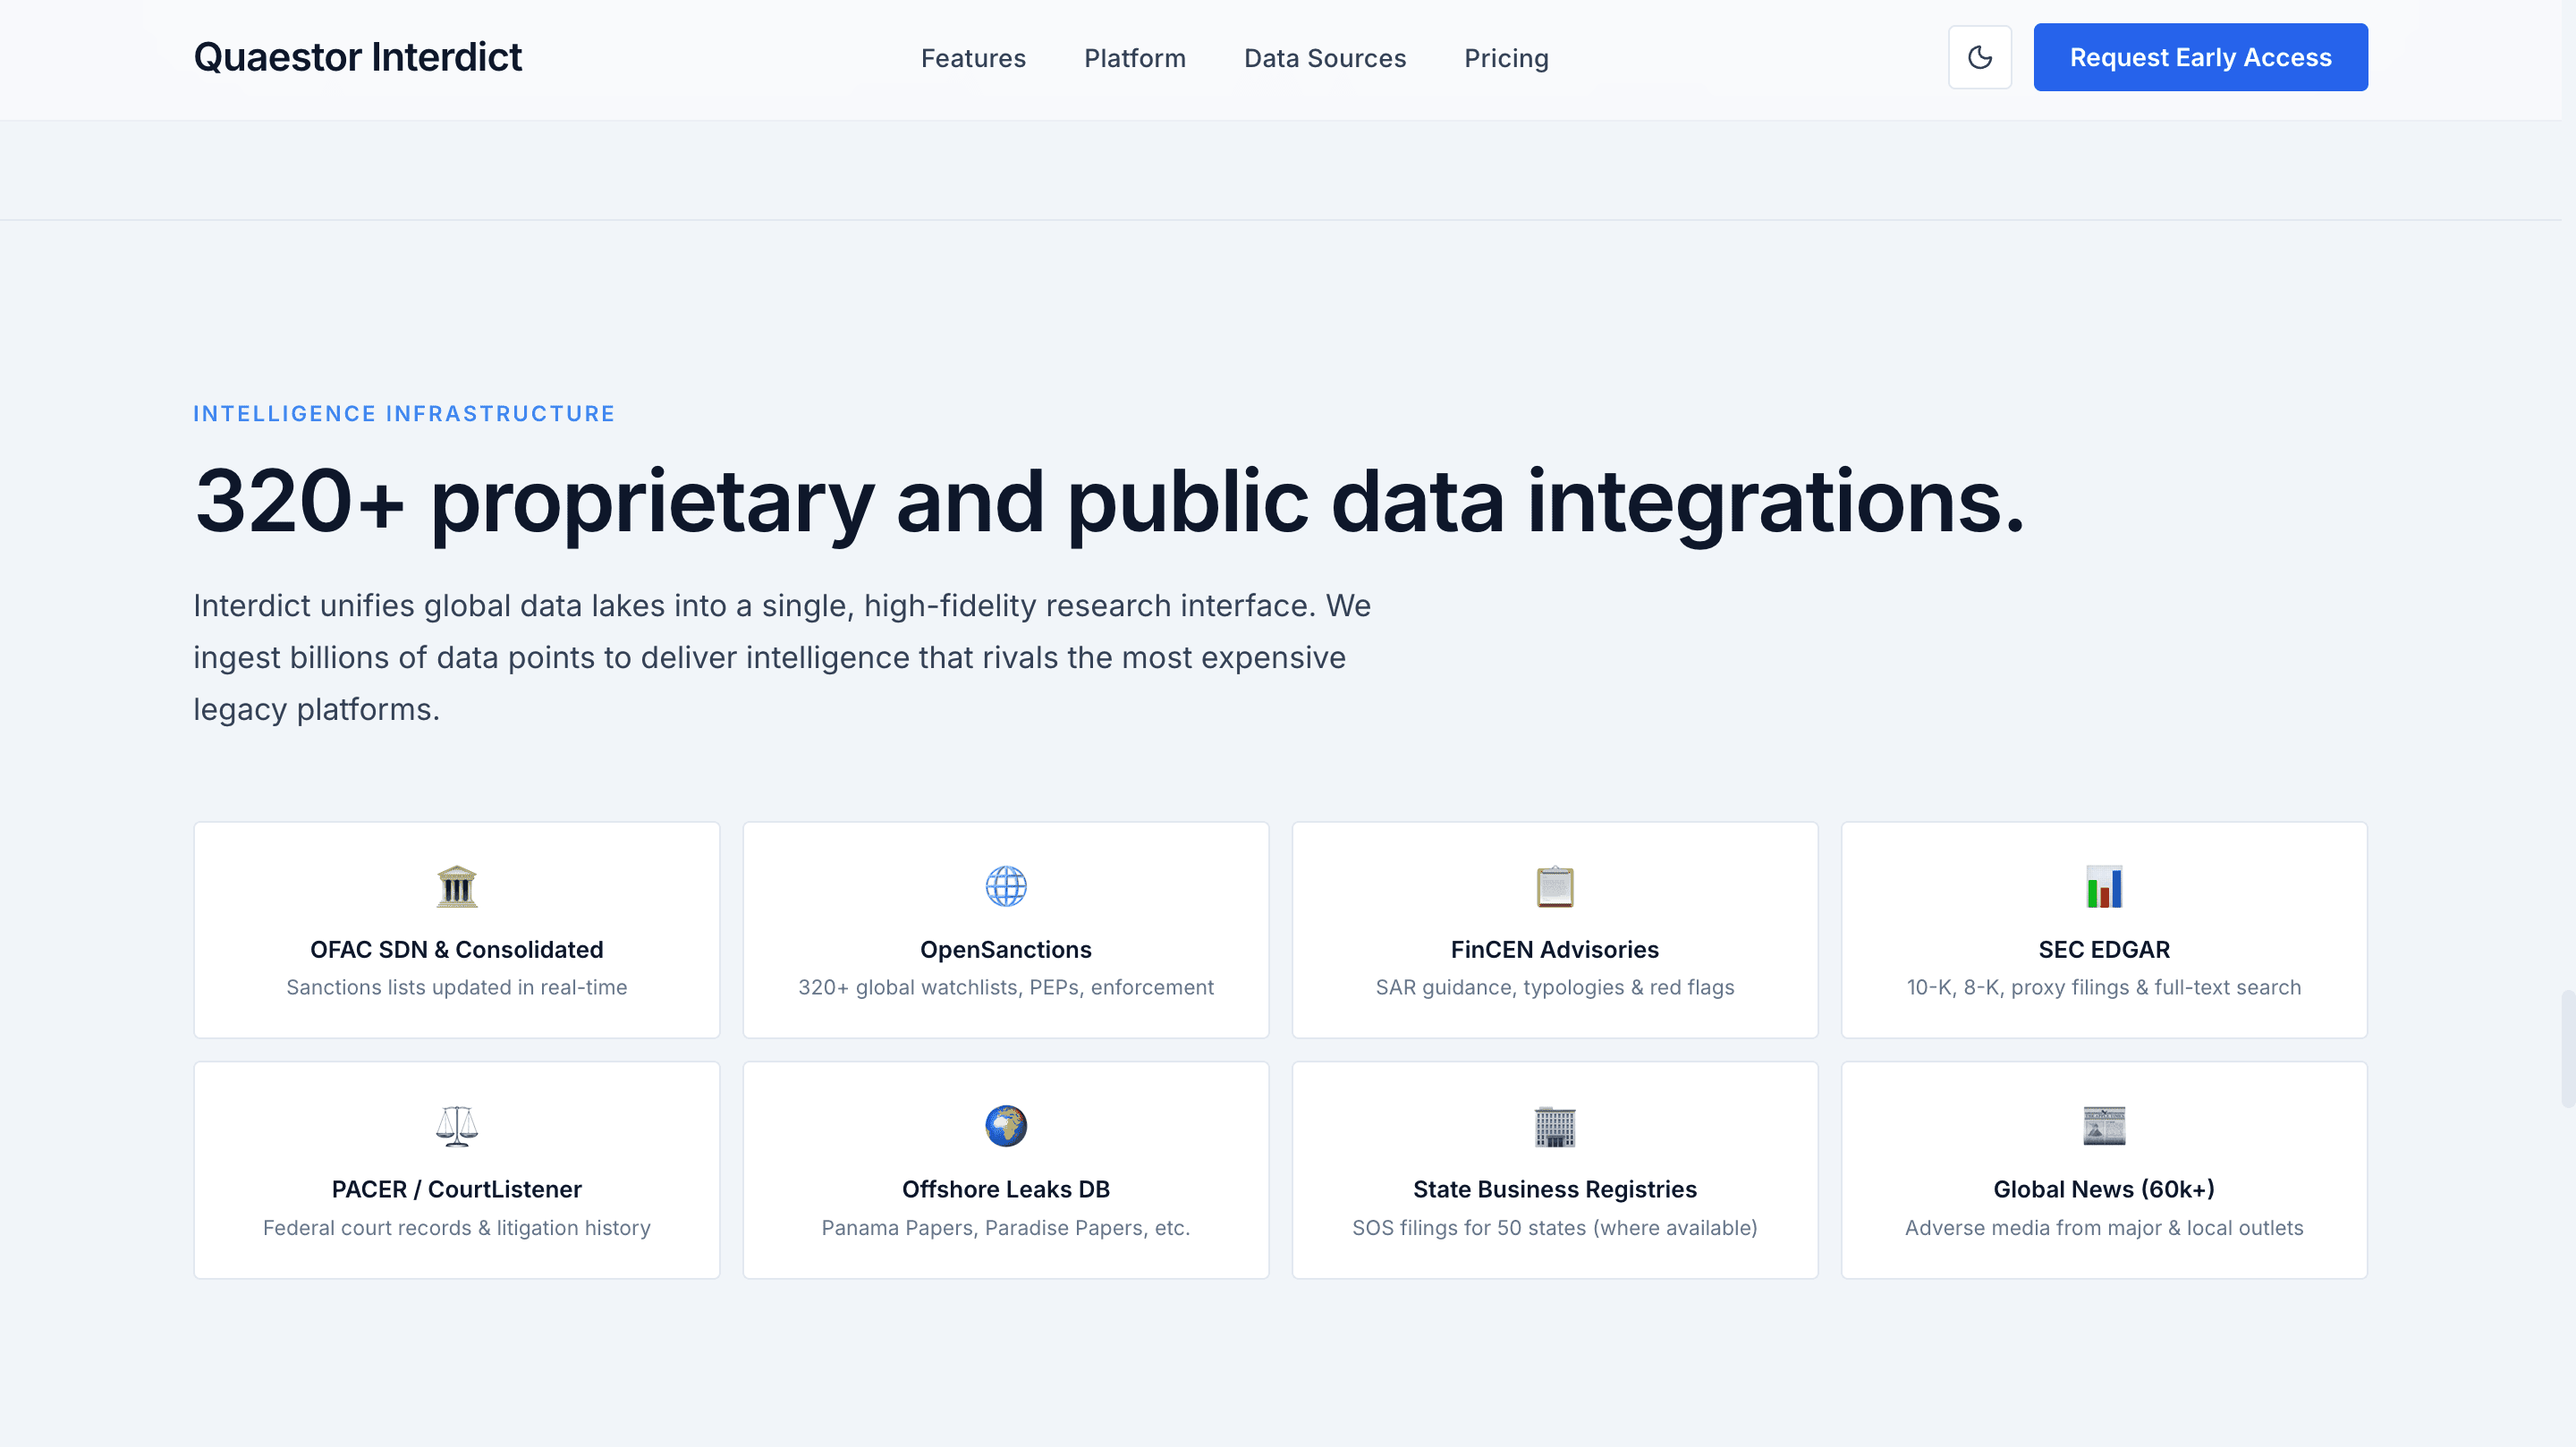The height and width of the screenshot is (1447, 2576).
Task: Click the Intelligence Infrastructure section label
Action: click(x=403, y=414)
